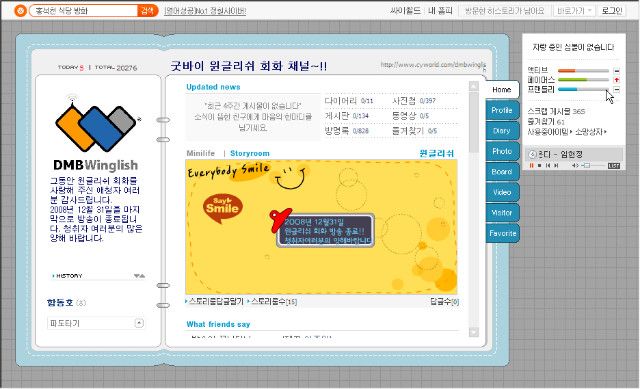
Task: Skip to next track
Action: pos(556,165)
